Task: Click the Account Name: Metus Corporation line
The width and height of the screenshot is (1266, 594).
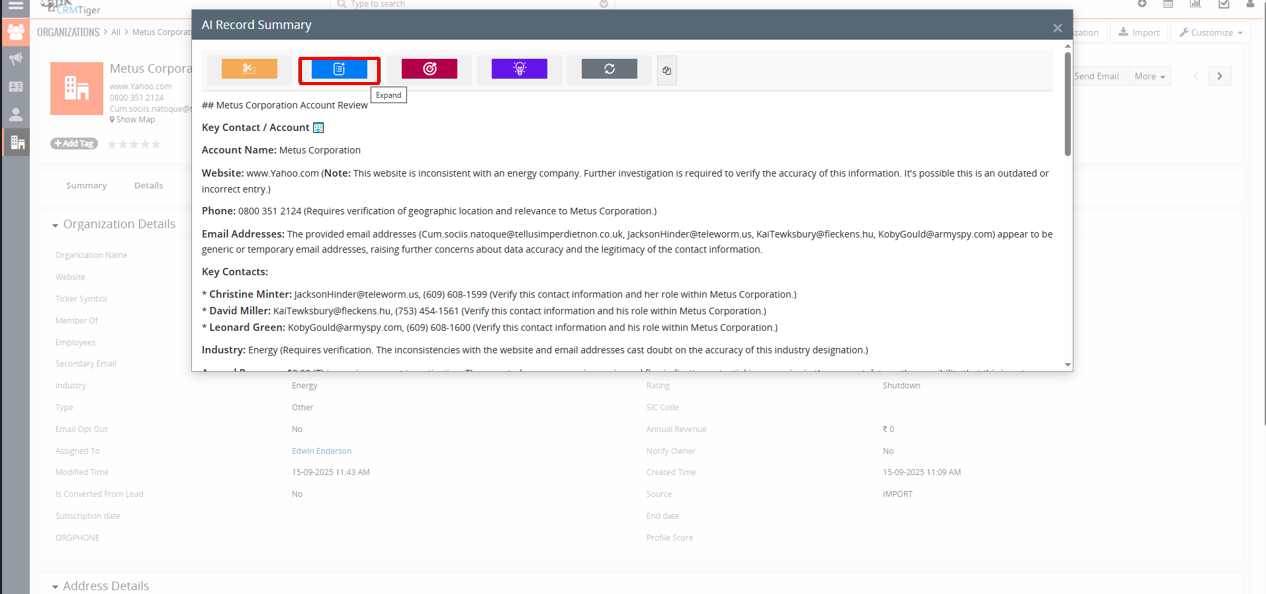Action: (281, 150)
